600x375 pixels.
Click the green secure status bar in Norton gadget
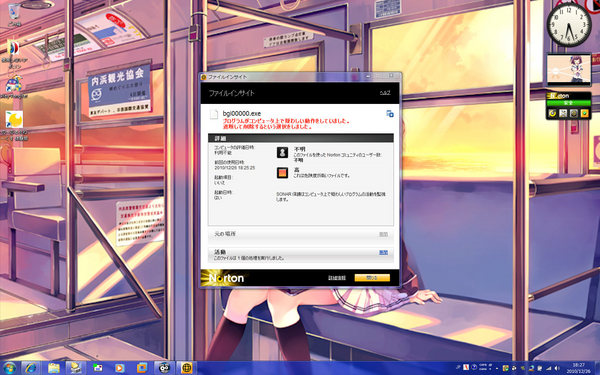(568, 103)
